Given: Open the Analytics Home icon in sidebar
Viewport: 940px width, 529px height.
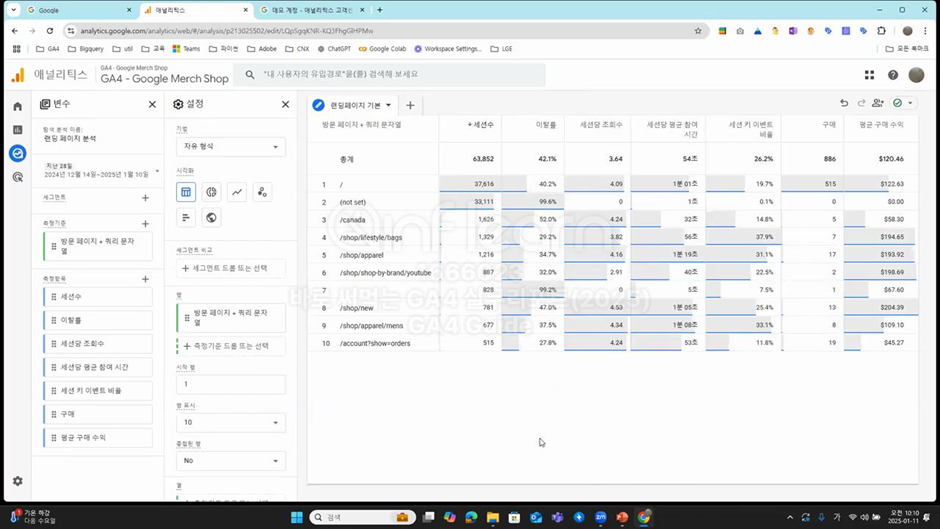Looking at the screenshot, I should pos(17,106).
